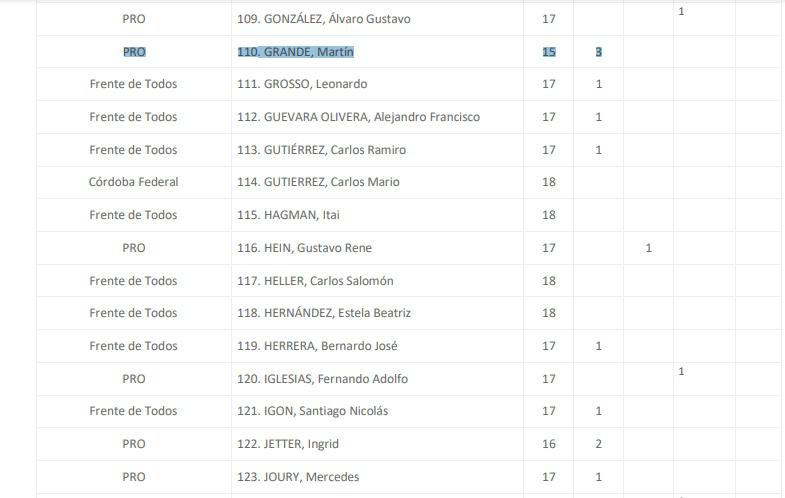Viewport: 785px width, 498px height.
Task: Click on IGLESIAS, Fernando Adolfo
Action: 335,379
